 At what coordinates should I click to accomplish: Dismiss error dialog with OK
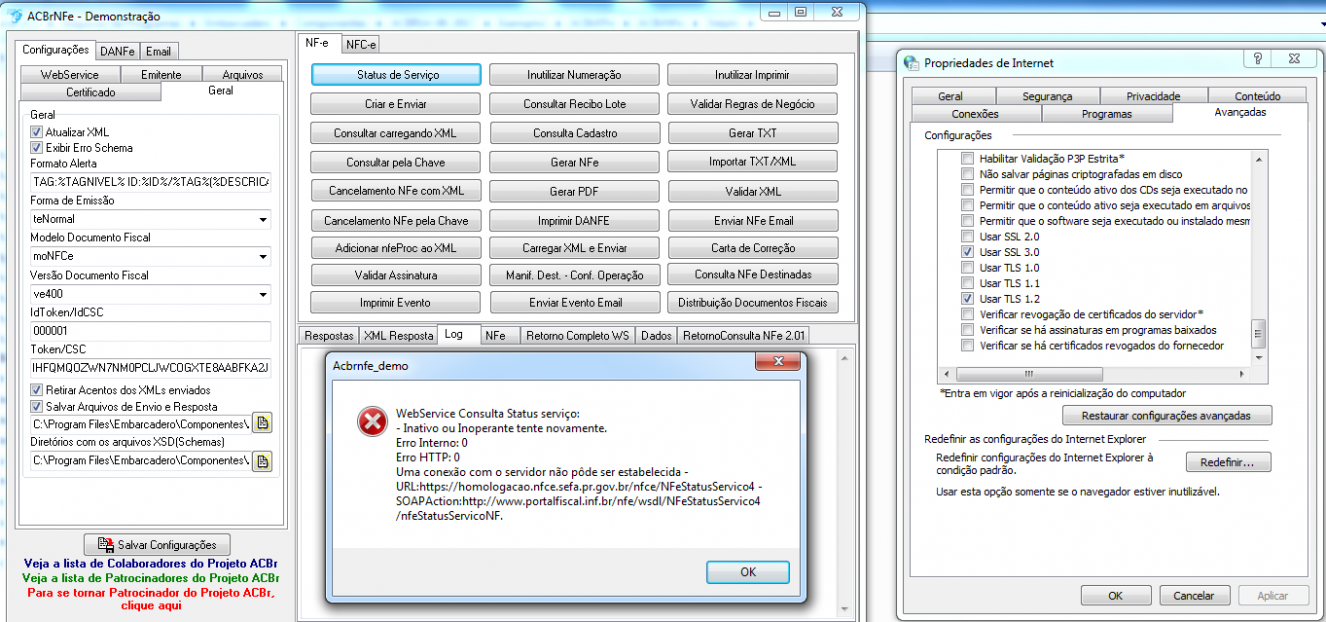pyautogui.click(x=748, y=572)
